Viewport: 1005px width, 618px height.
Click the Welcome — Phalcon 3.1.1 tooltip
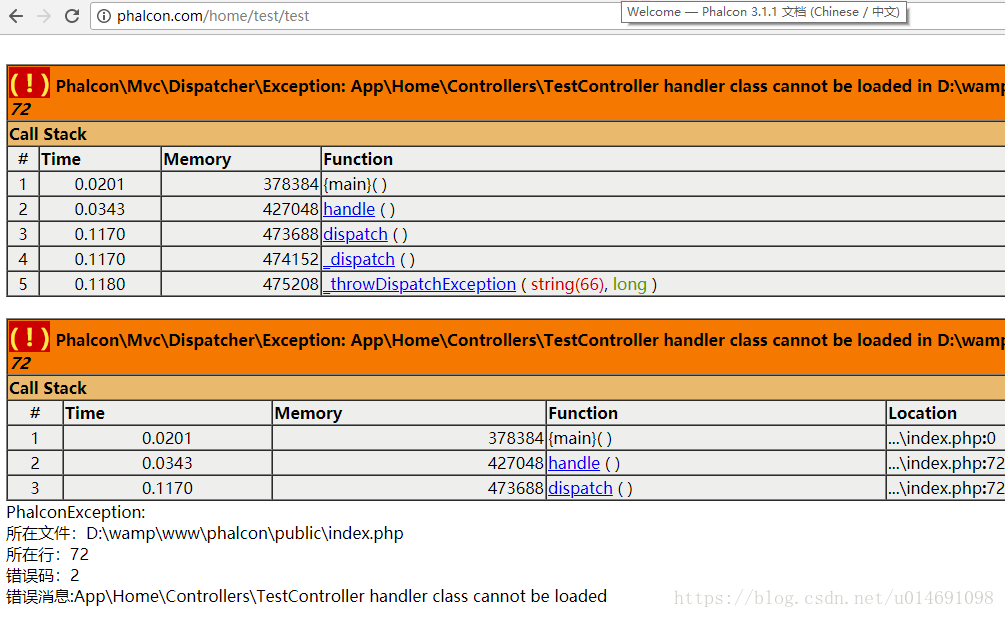click(764, 12)
